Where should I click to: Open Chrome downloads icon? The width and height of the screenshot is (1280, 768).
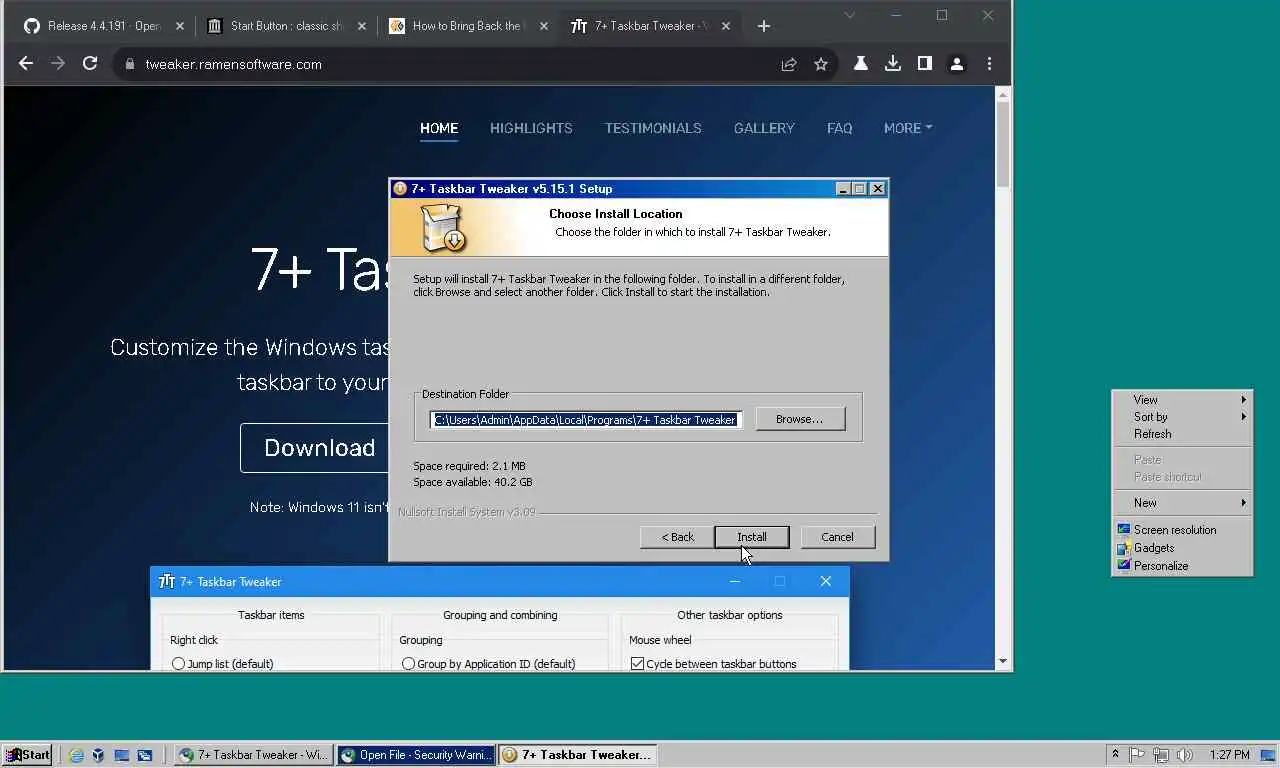pos(893,63)
